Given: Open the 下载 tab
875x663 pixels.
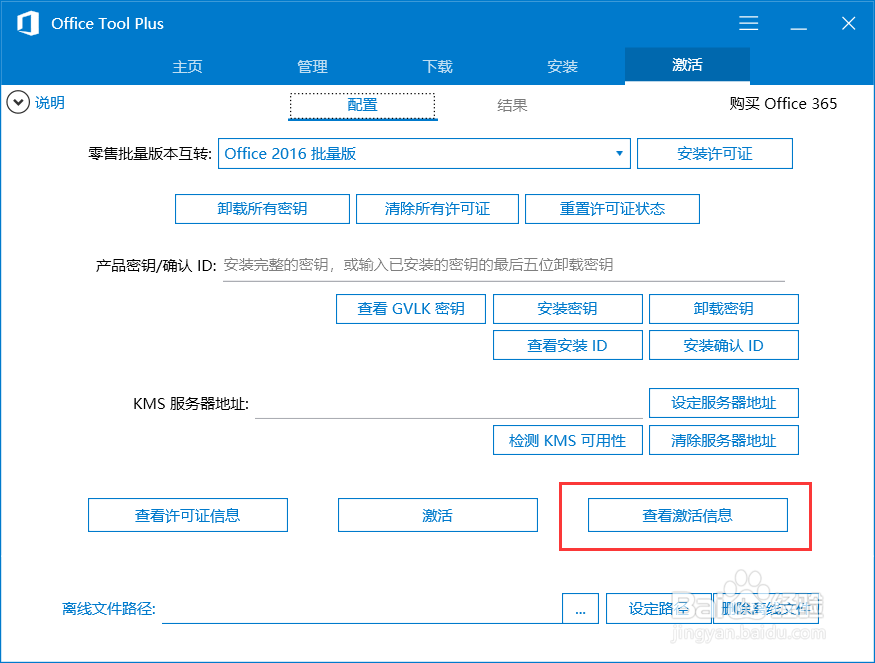Looking at the screenshot, I should 438,66.
